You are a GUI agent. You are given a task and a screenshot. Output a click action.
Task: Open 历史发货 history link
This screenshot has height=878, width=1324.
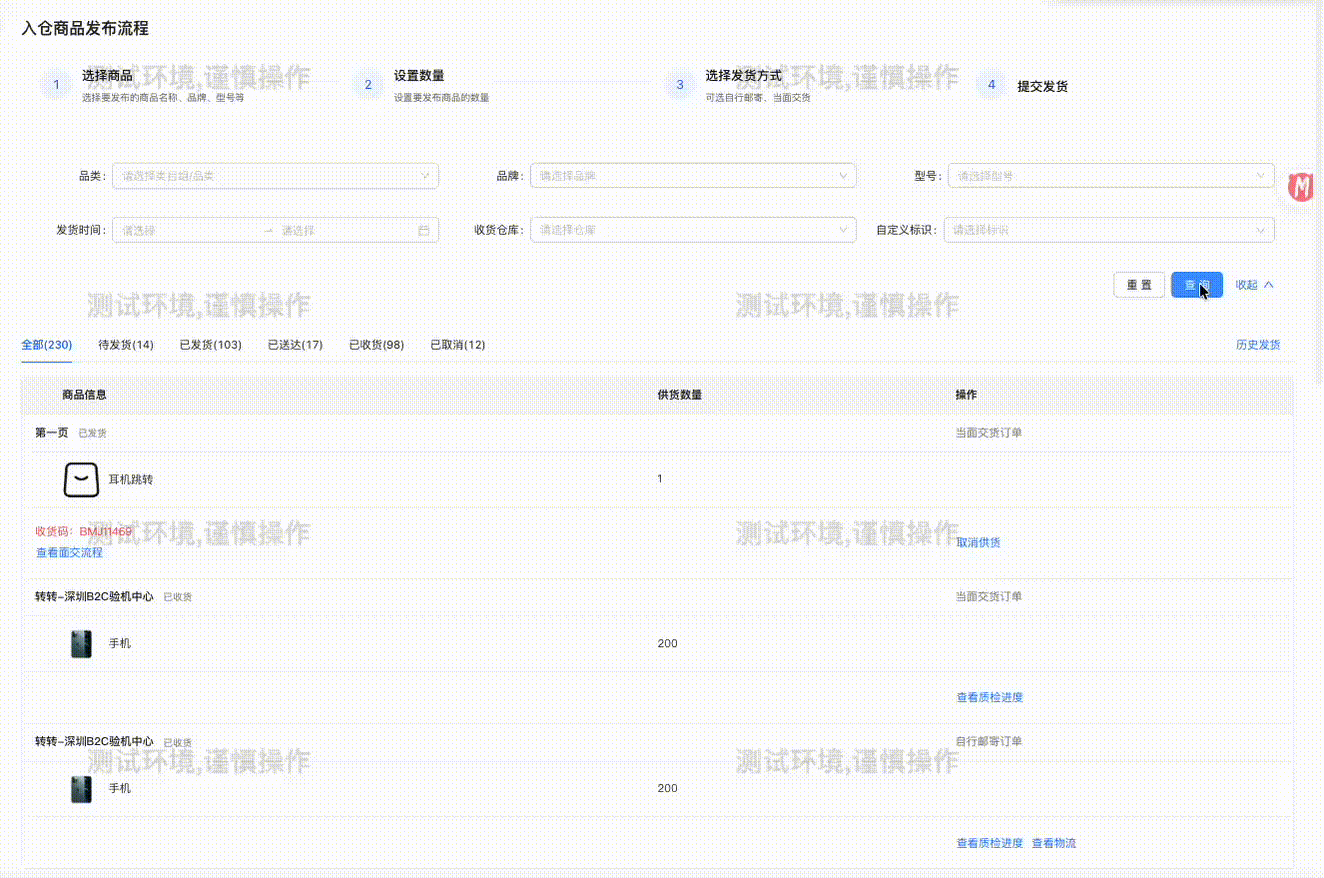pyautogui.click(x=1259, y=344)
